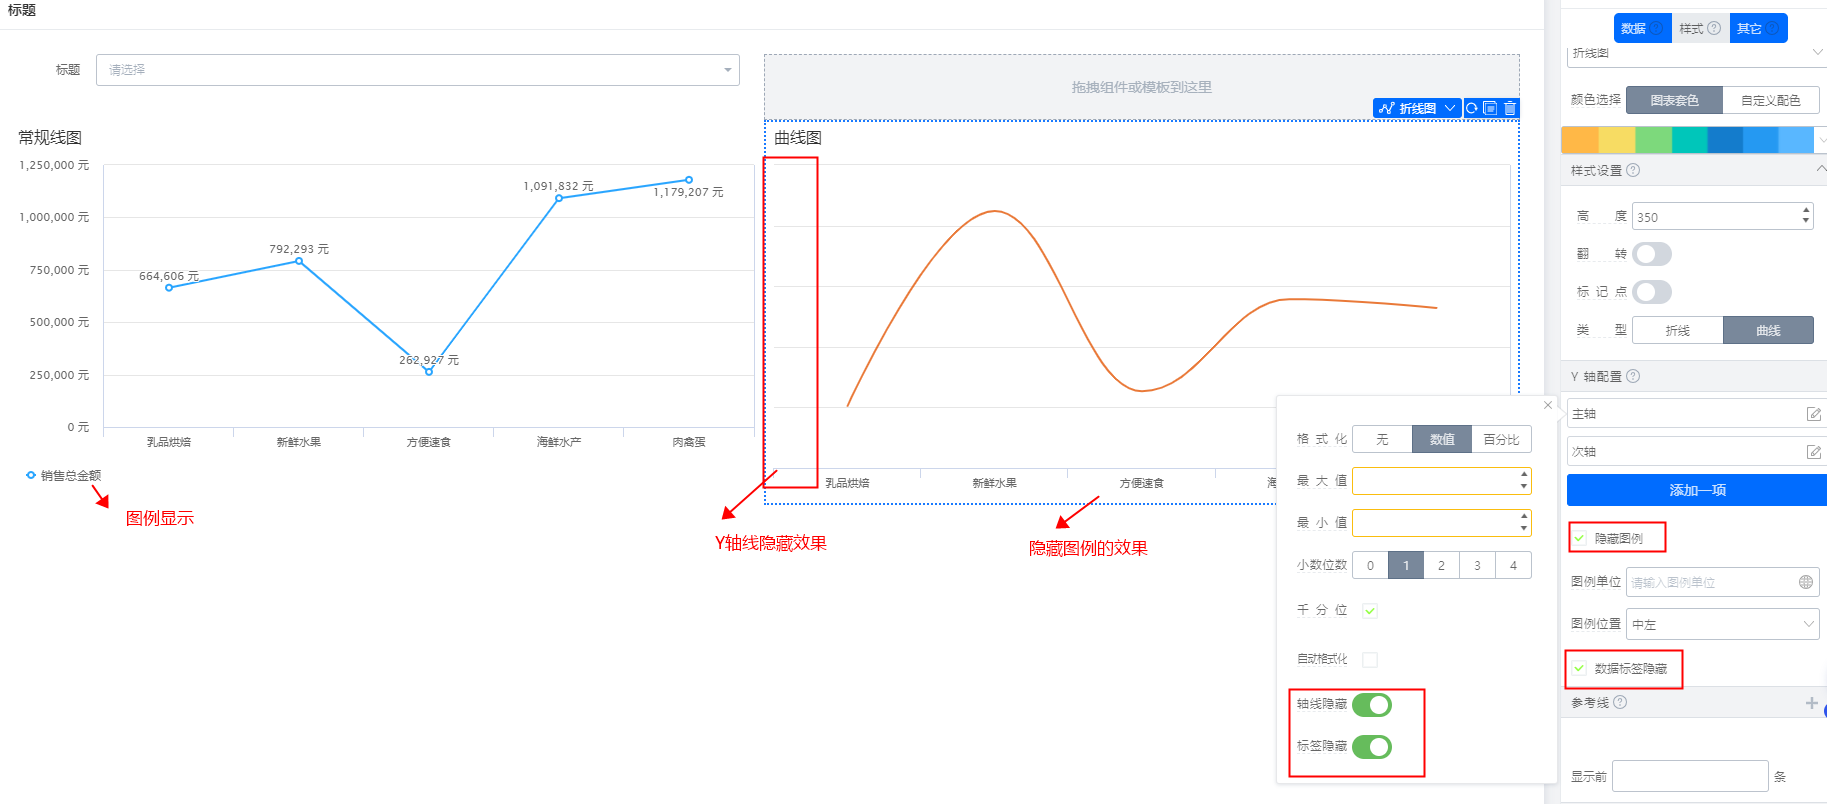
Task: Switch to the 其它 tab
Action: tap(1758, 28)
